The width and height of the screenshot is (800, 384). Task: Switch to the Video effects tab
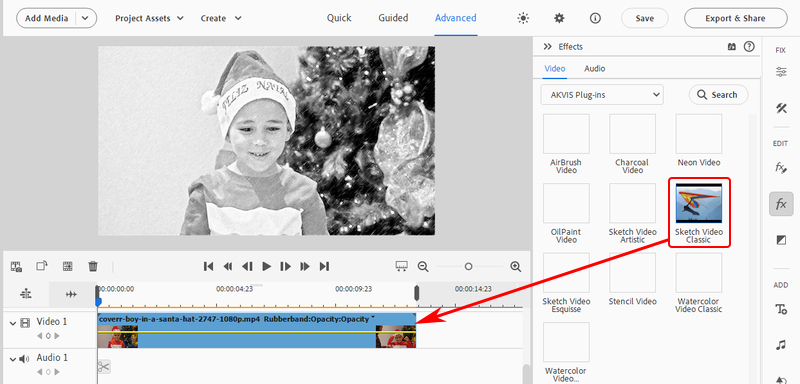click(555, 68)
